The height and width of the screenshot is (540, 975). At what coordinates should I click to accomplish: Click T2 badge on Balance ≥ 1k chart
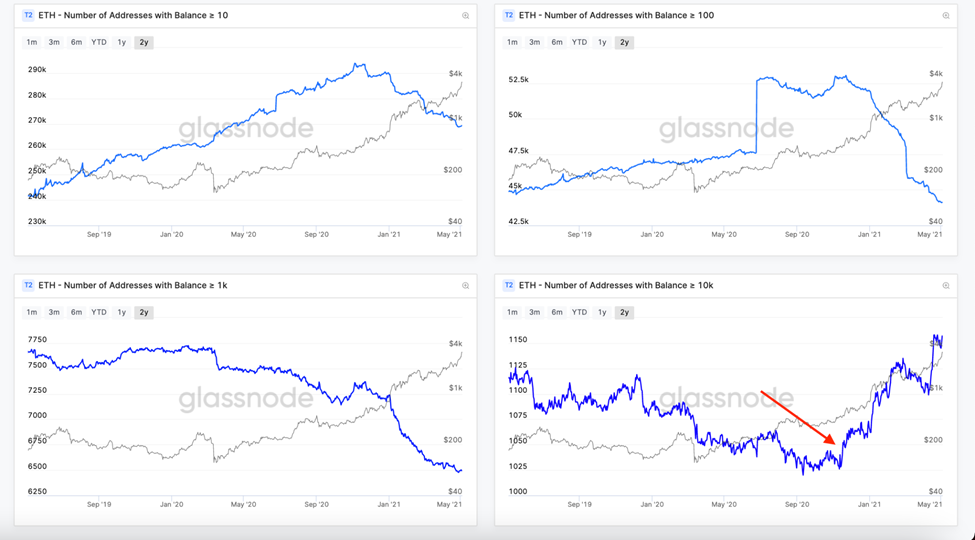point(28,286)
